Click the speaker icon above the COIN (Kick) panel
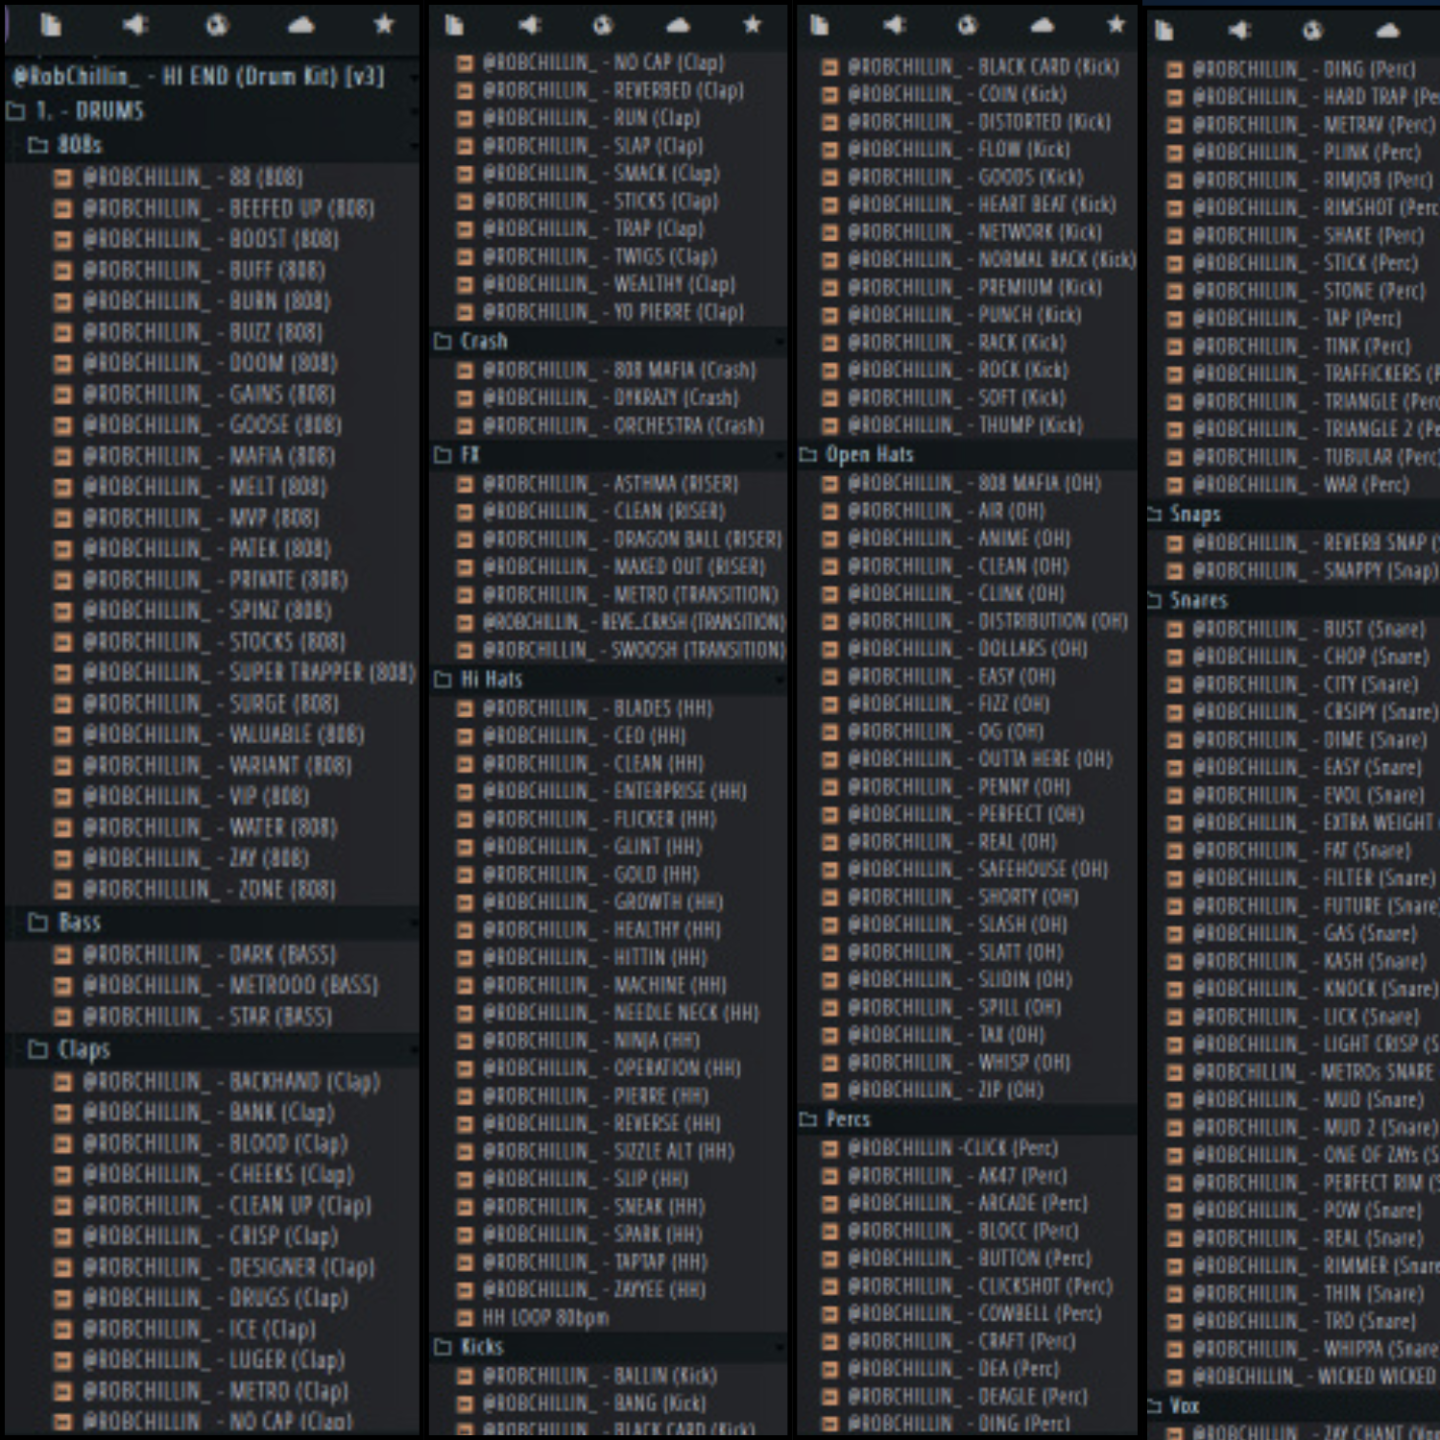This screenshot has width=1440, height=1440. (x=894, y=25)
